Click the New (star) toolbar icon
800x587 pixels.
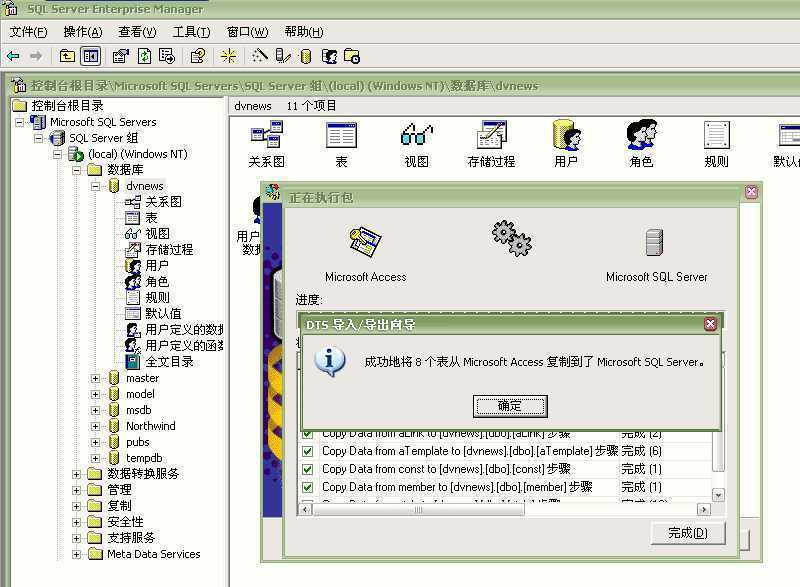click(x=229, y=56)
